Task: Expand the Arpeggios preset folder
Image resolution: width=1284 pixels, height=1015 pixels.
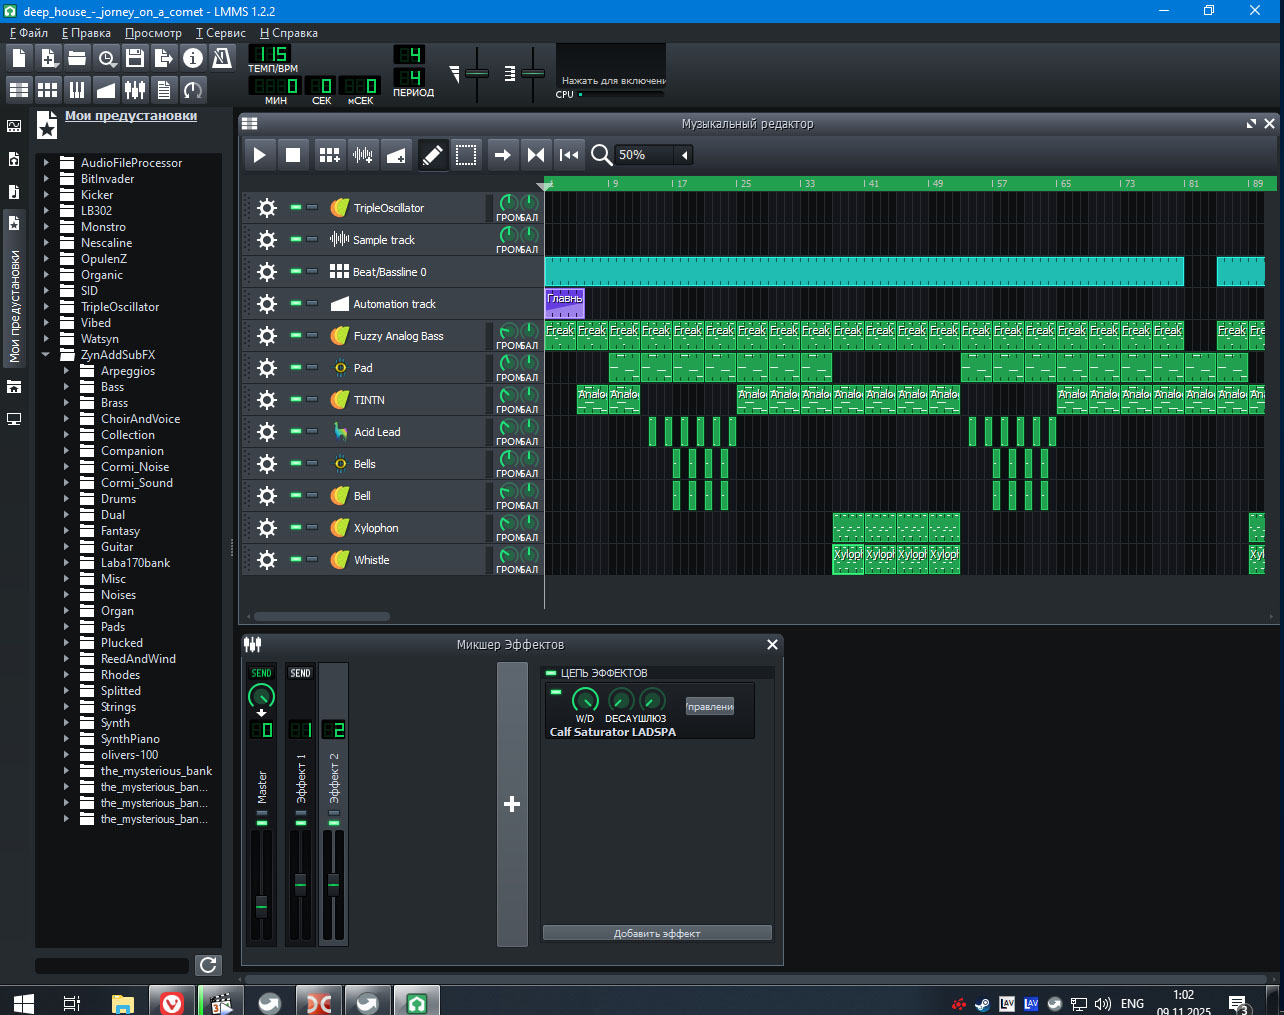Action: (x=66, y=371)
